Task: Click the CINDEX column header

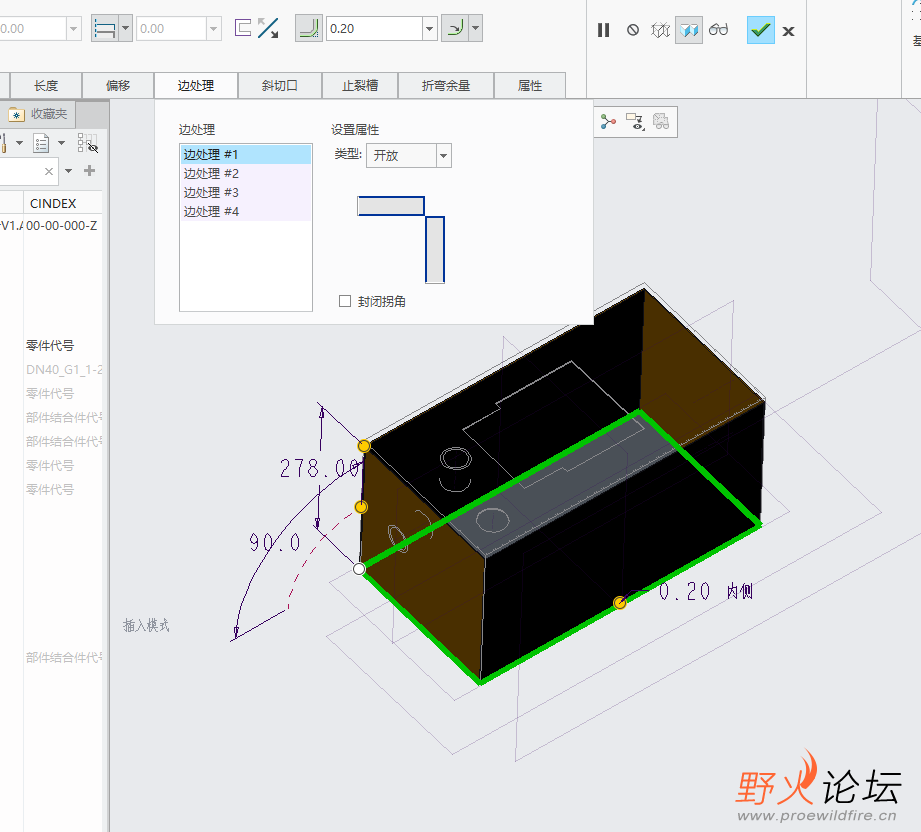Action: (x=53, y=203)
